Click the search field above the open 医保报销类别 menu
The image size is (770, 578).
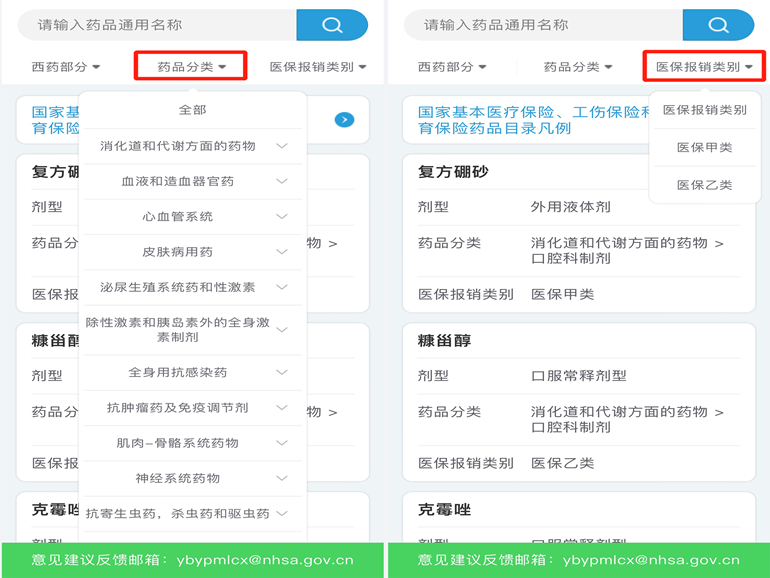[x=540, y=25]
